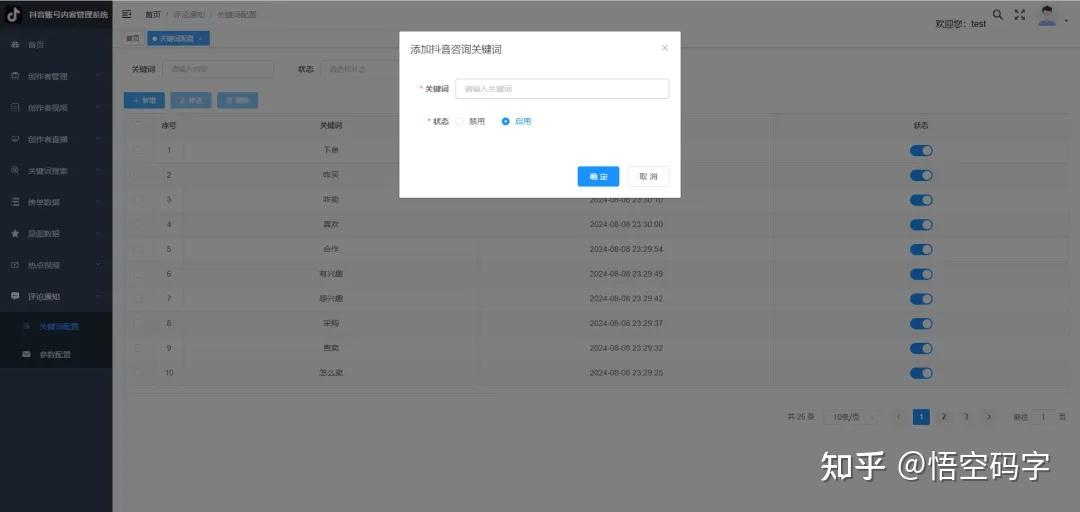Click the 修改 button above the table
1080x512 pixels.
(191, 101)
